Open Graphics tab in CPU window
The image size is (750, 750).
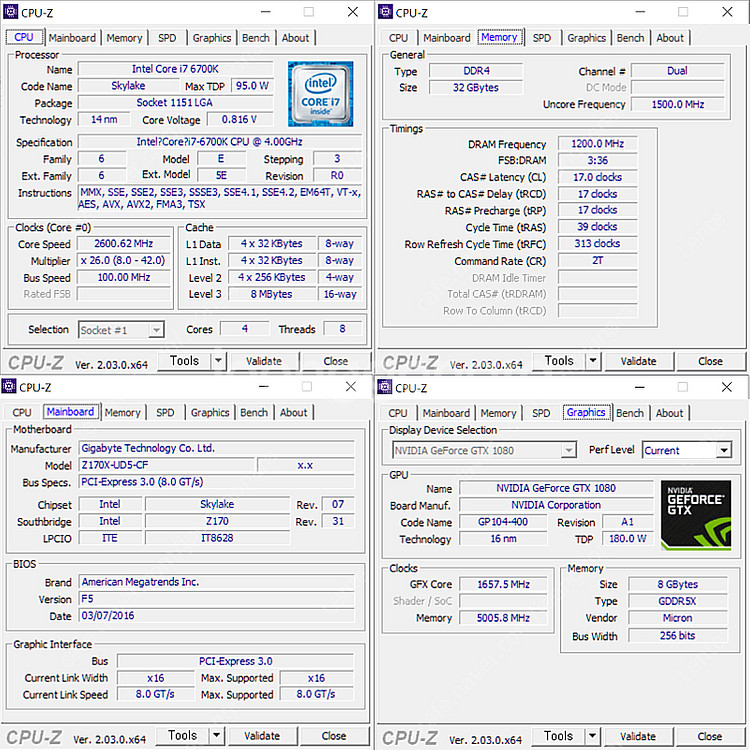point(212,38)
